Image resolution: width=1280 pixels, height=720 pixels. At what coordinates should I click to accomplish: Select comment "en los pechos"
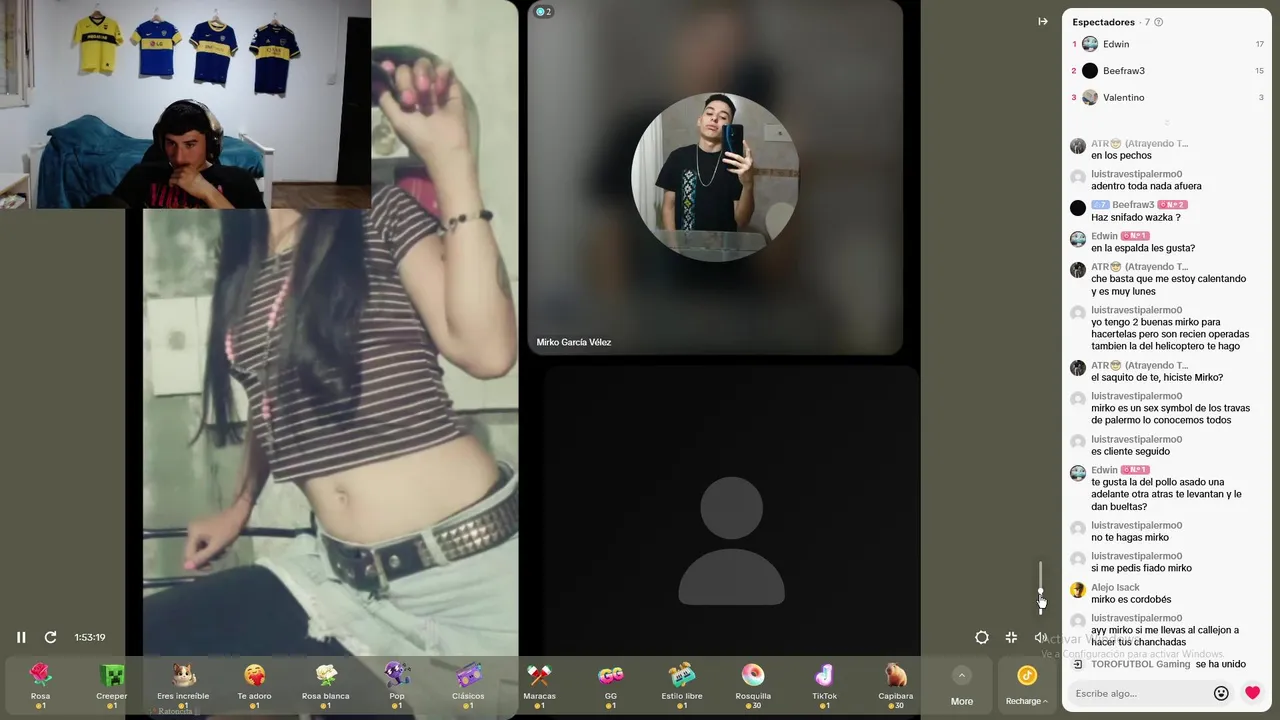click(x=1121, y=155)
